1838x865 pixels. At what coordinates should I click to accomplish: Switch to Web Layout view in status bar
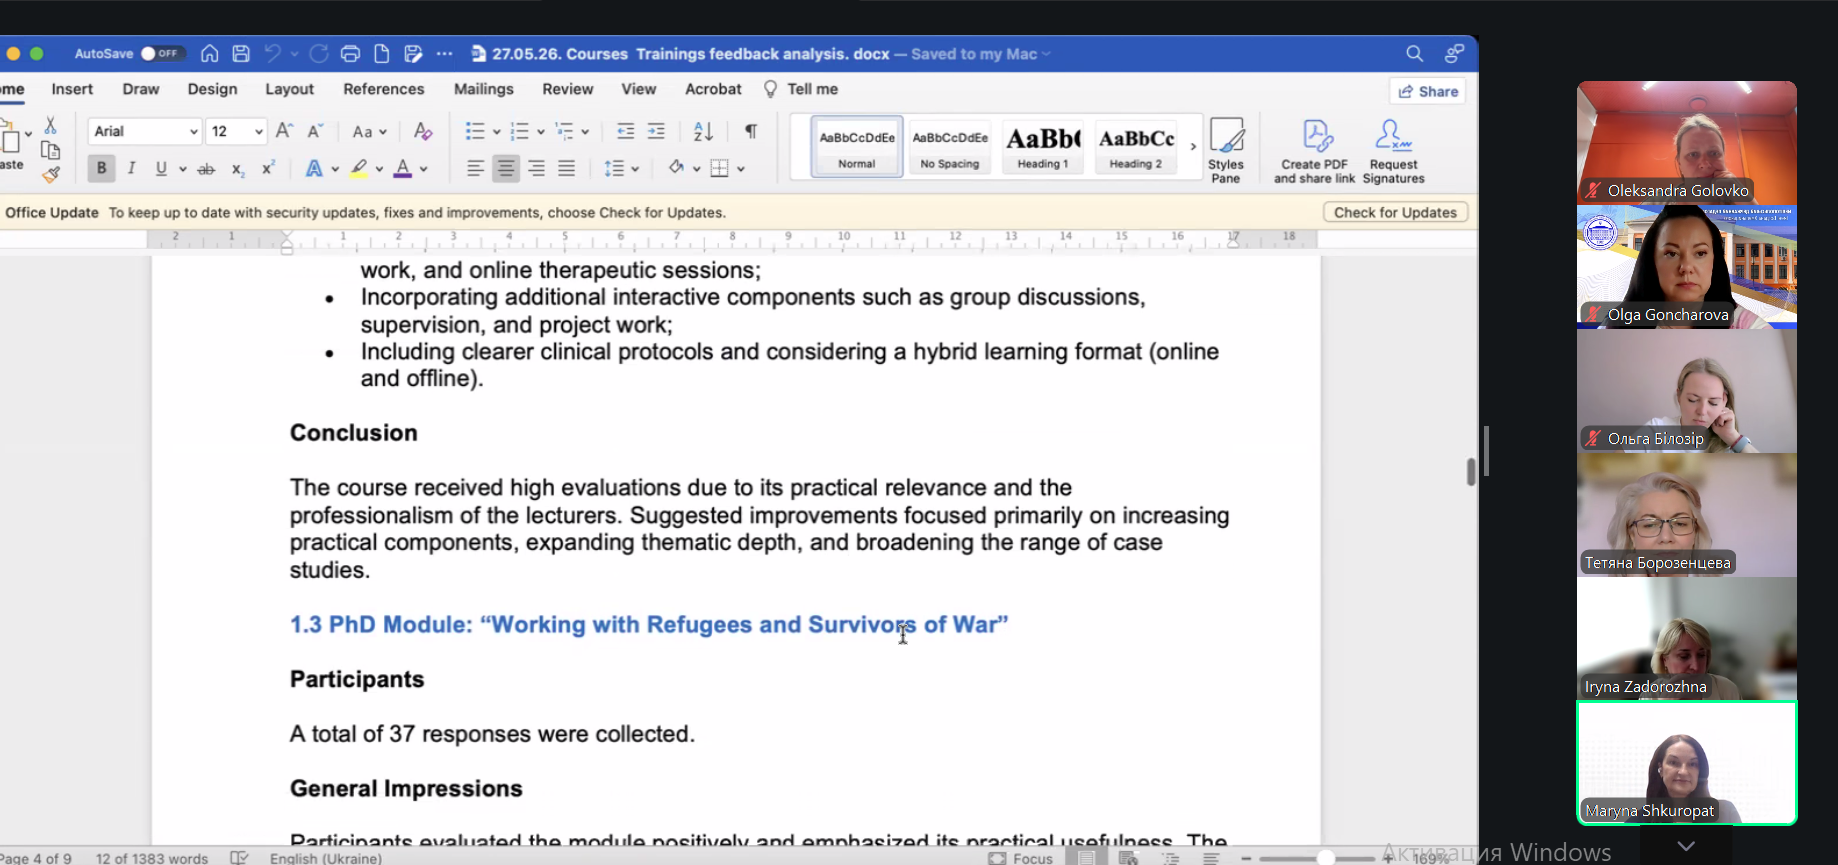[1128, 858]
